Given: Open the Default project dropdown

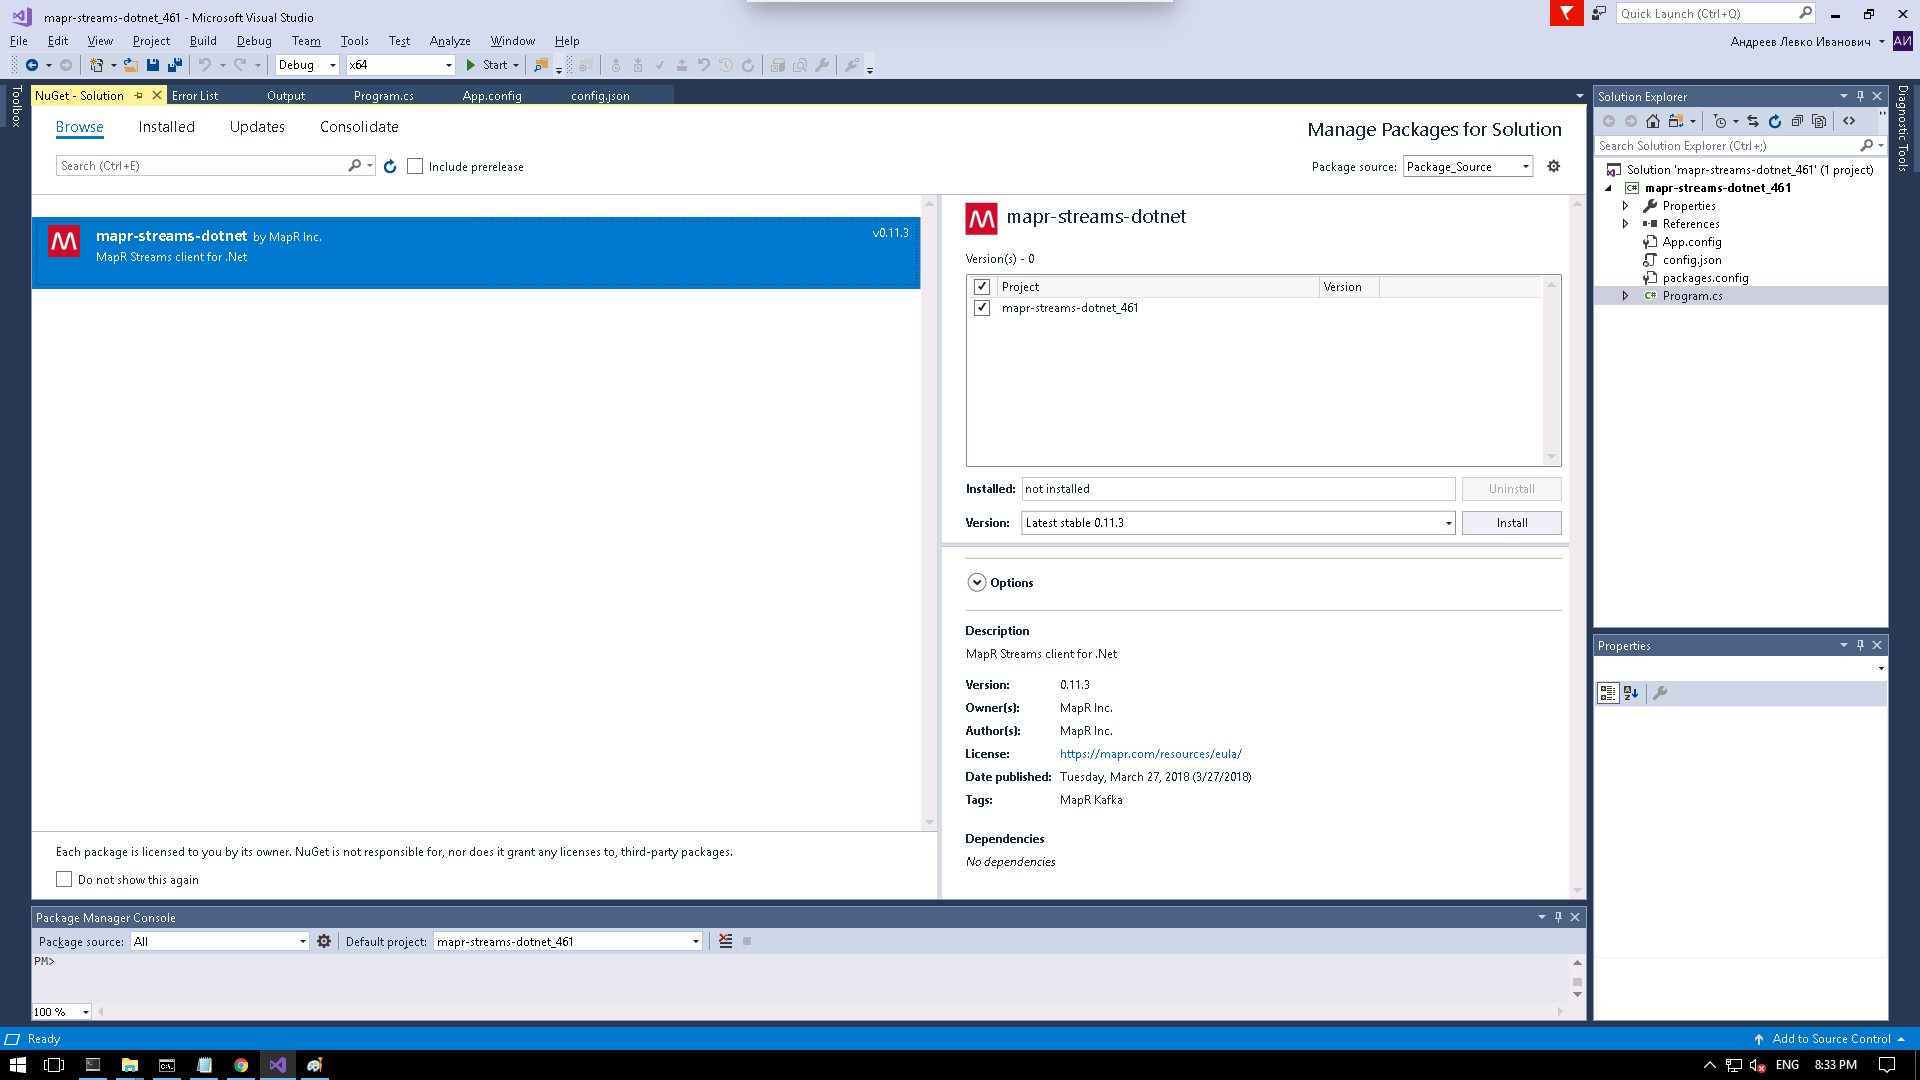Looking at the screenshot, I should [x=568, y=941].
